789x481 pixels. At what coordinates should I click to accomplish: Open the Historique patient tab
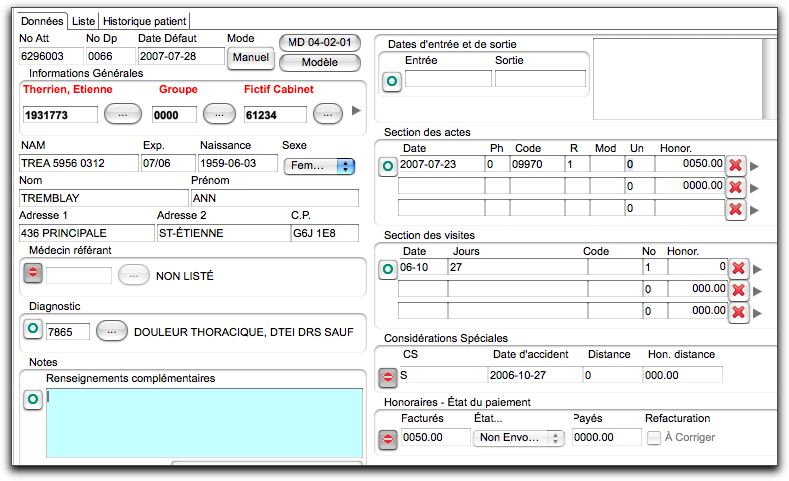click(x=144, y=20)
